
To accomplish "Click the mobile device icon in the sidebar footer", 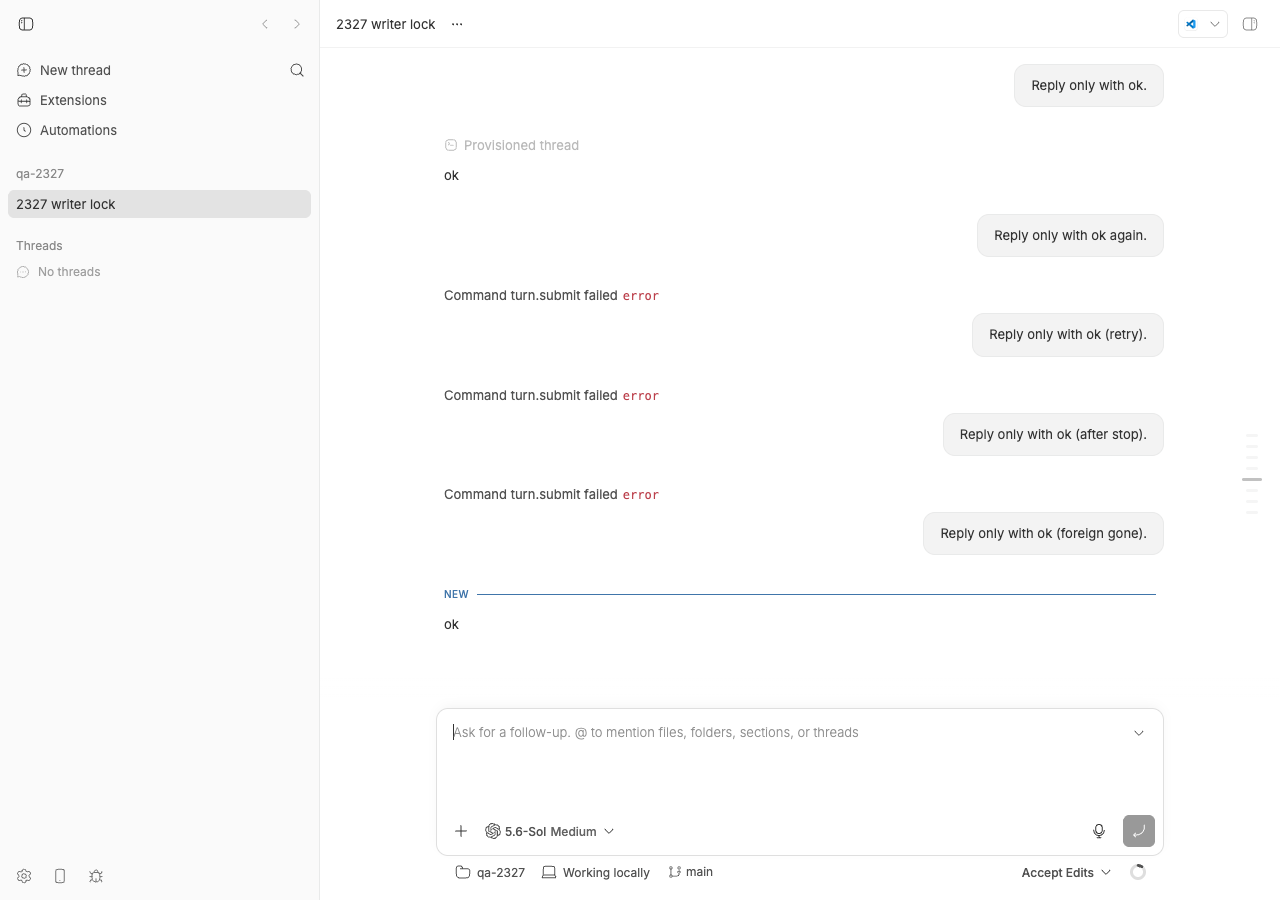I will click(60, 876).
